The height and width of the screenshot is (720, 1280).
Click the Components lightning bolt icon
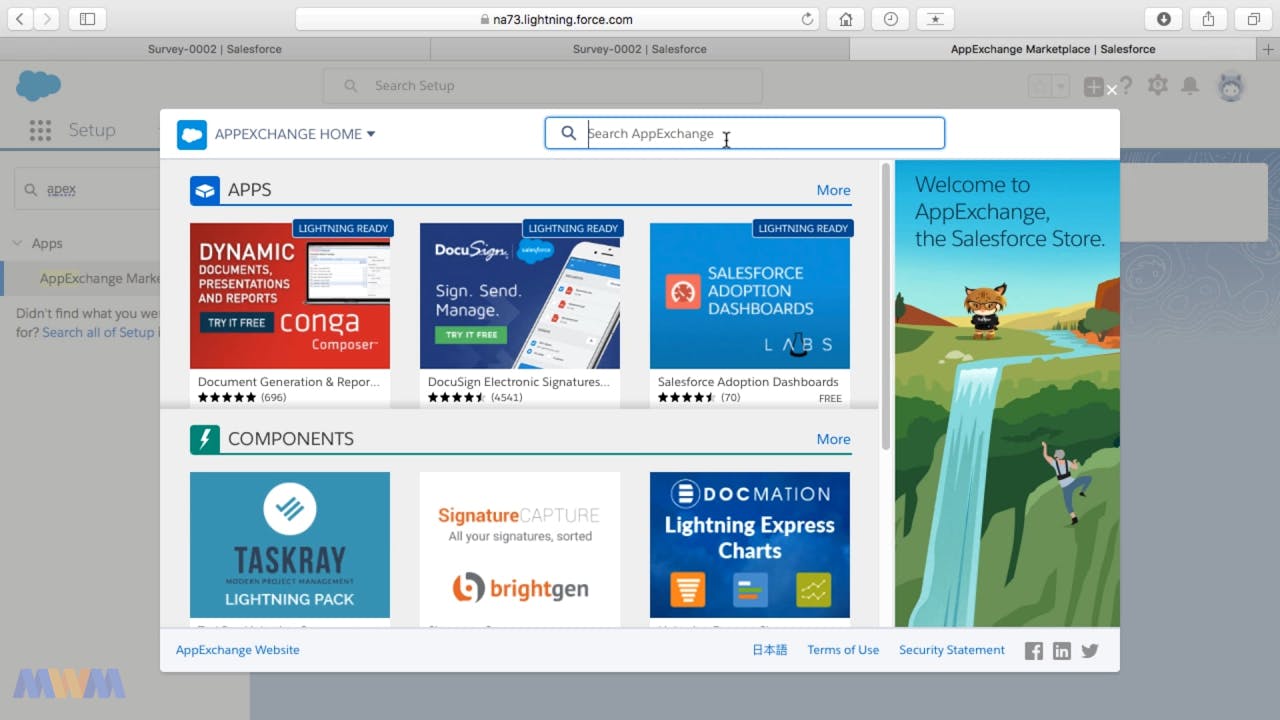pos(205,439)
